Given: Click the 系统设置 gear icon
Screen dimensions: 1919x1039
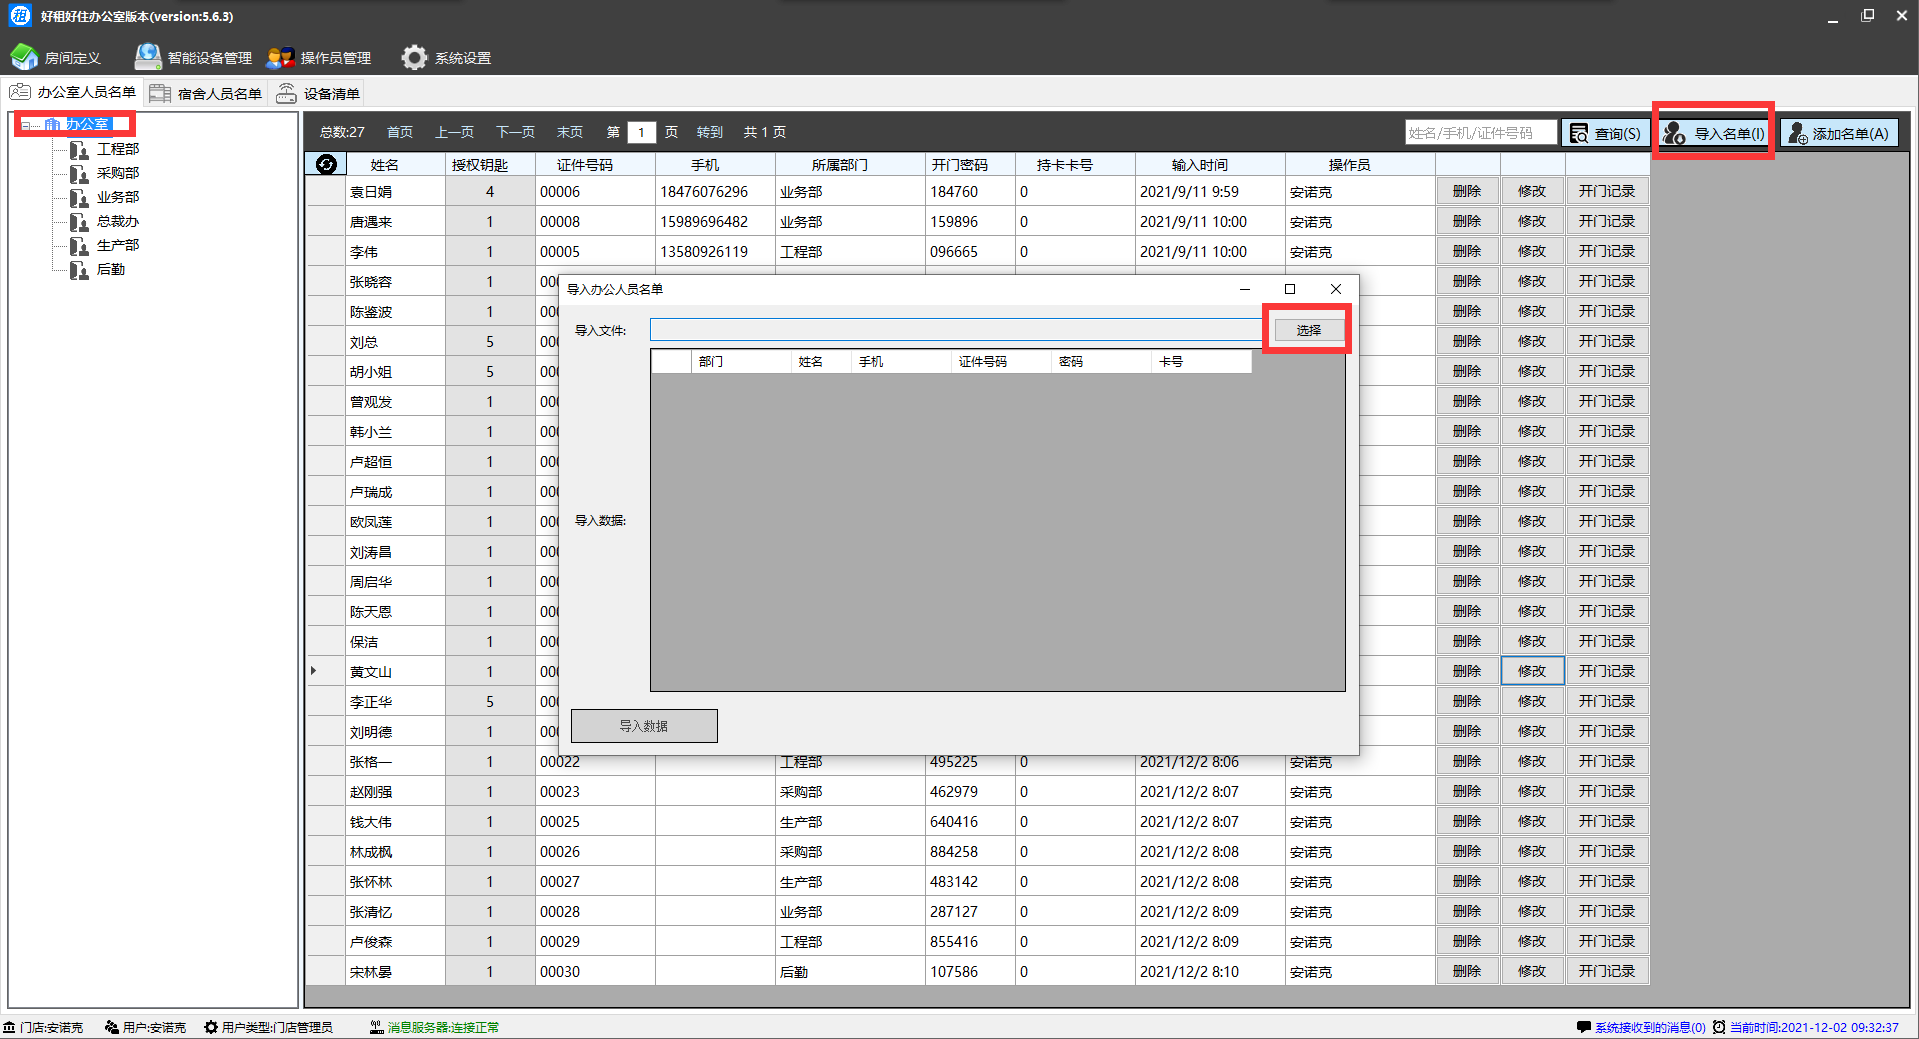Looking at the screenshot, I should point(414,57).
